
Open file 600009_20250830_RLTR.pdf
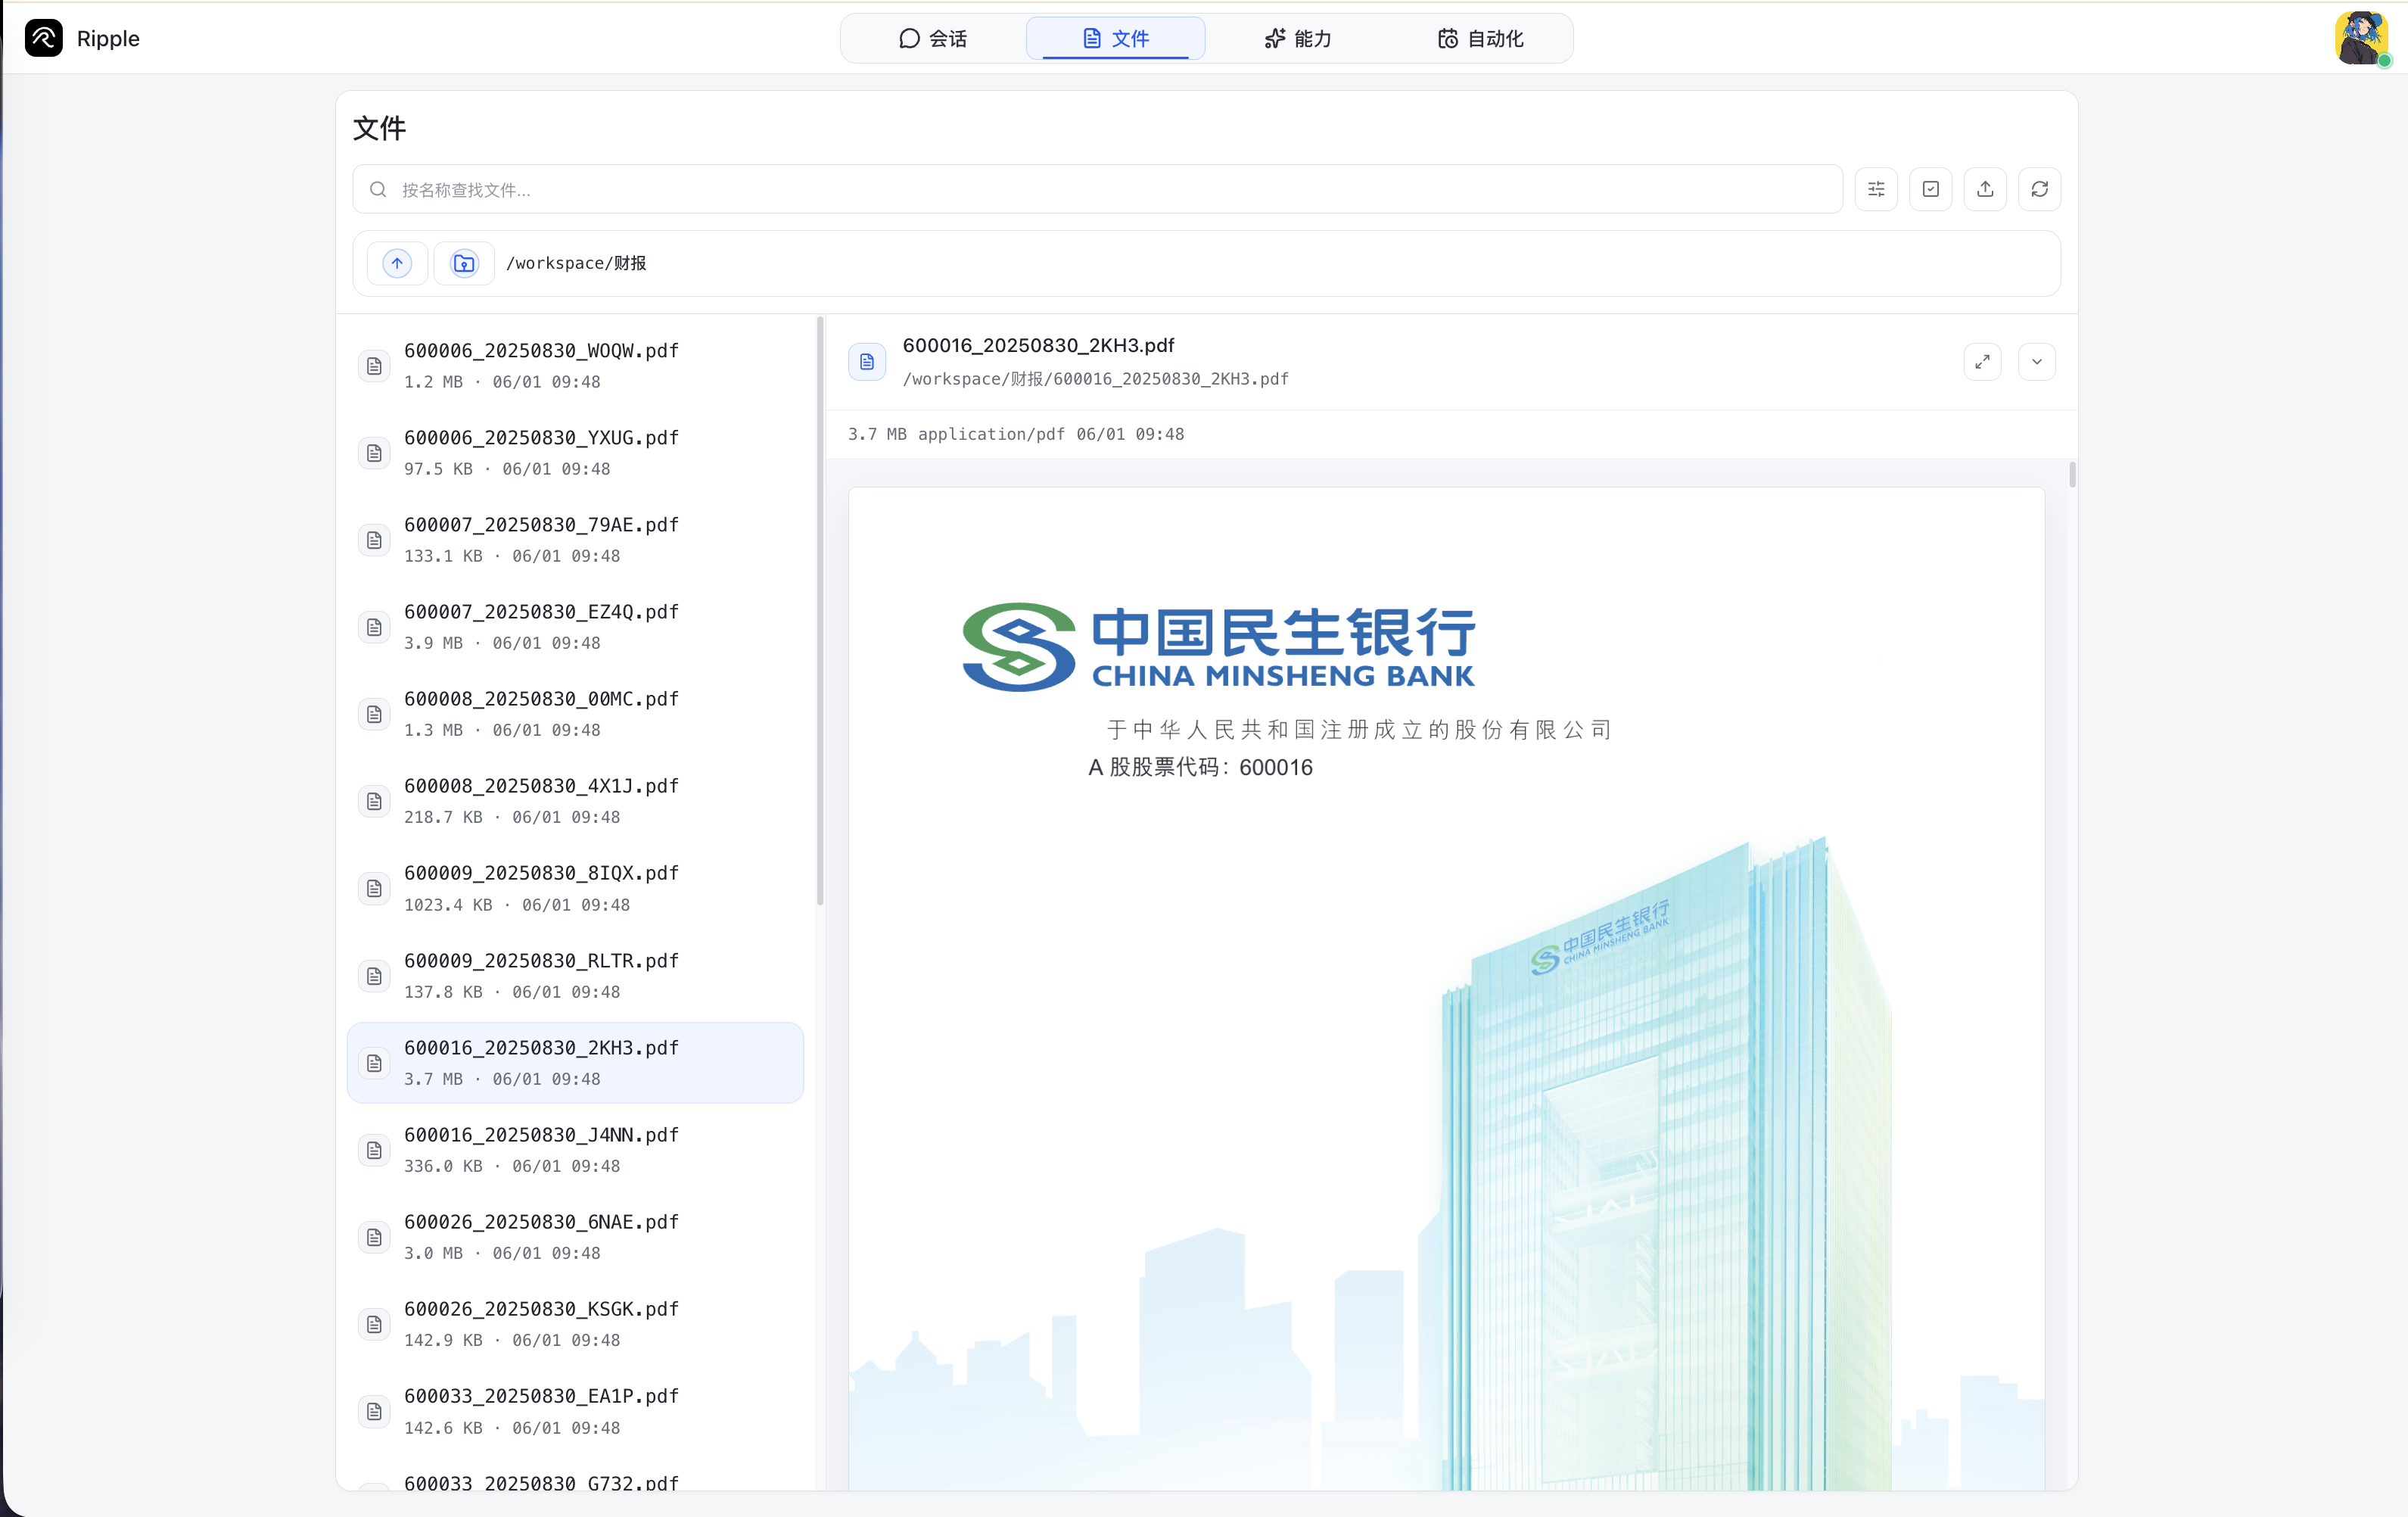[575, 976]
